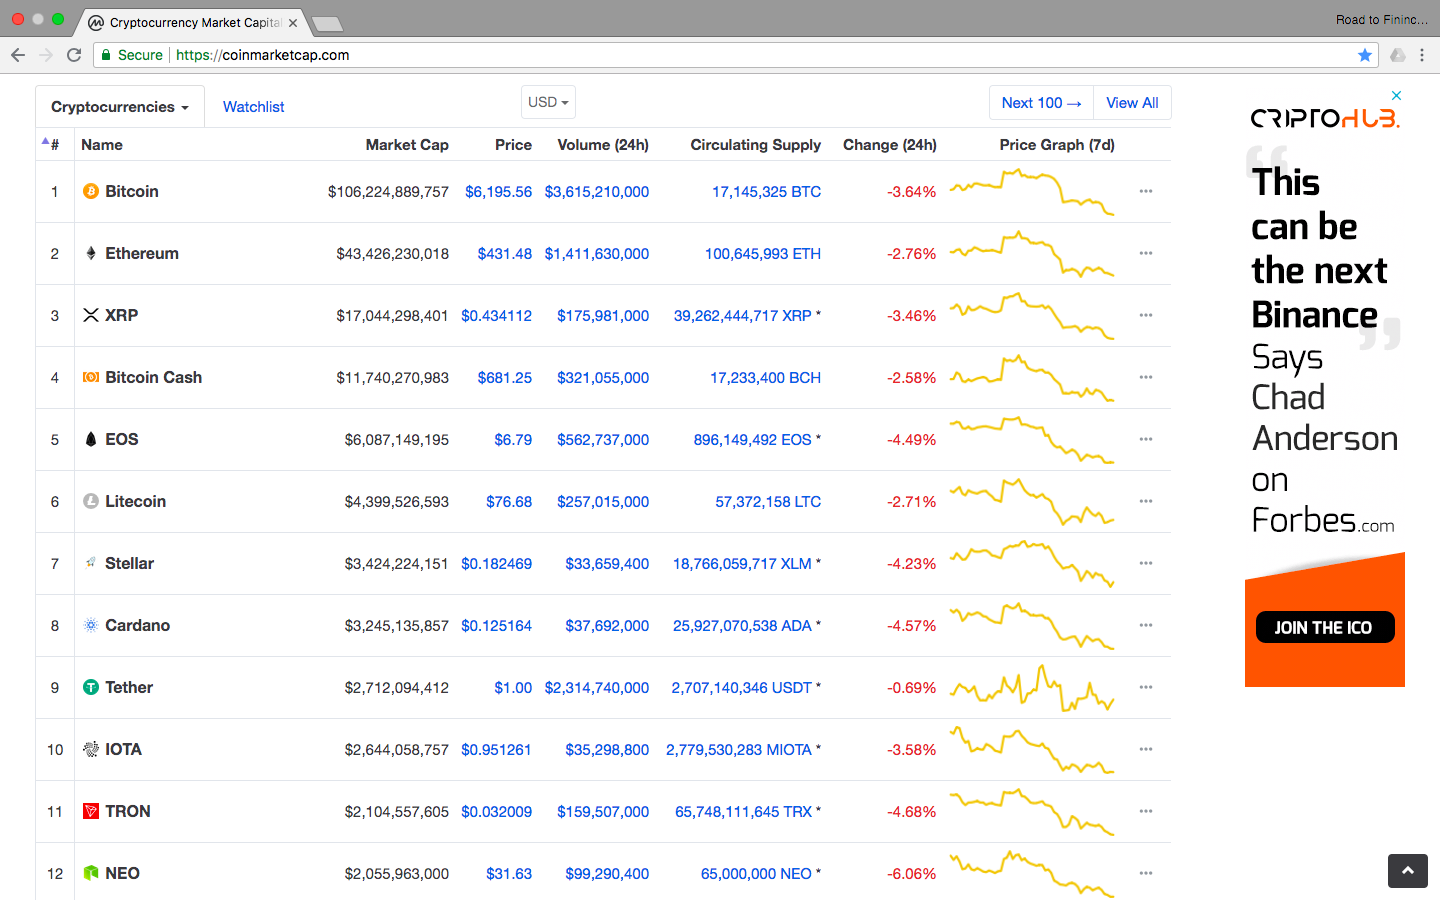Click the CriptoHub ad logo

pyautogui.click(x=1325, y=118)
